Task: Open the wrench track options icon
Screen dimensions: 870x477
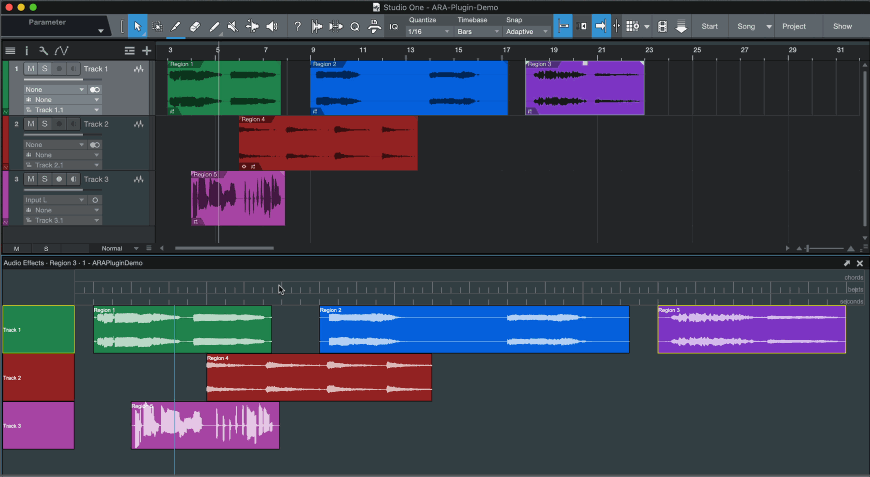Action: pyautogui.click(x=43, y=50)
